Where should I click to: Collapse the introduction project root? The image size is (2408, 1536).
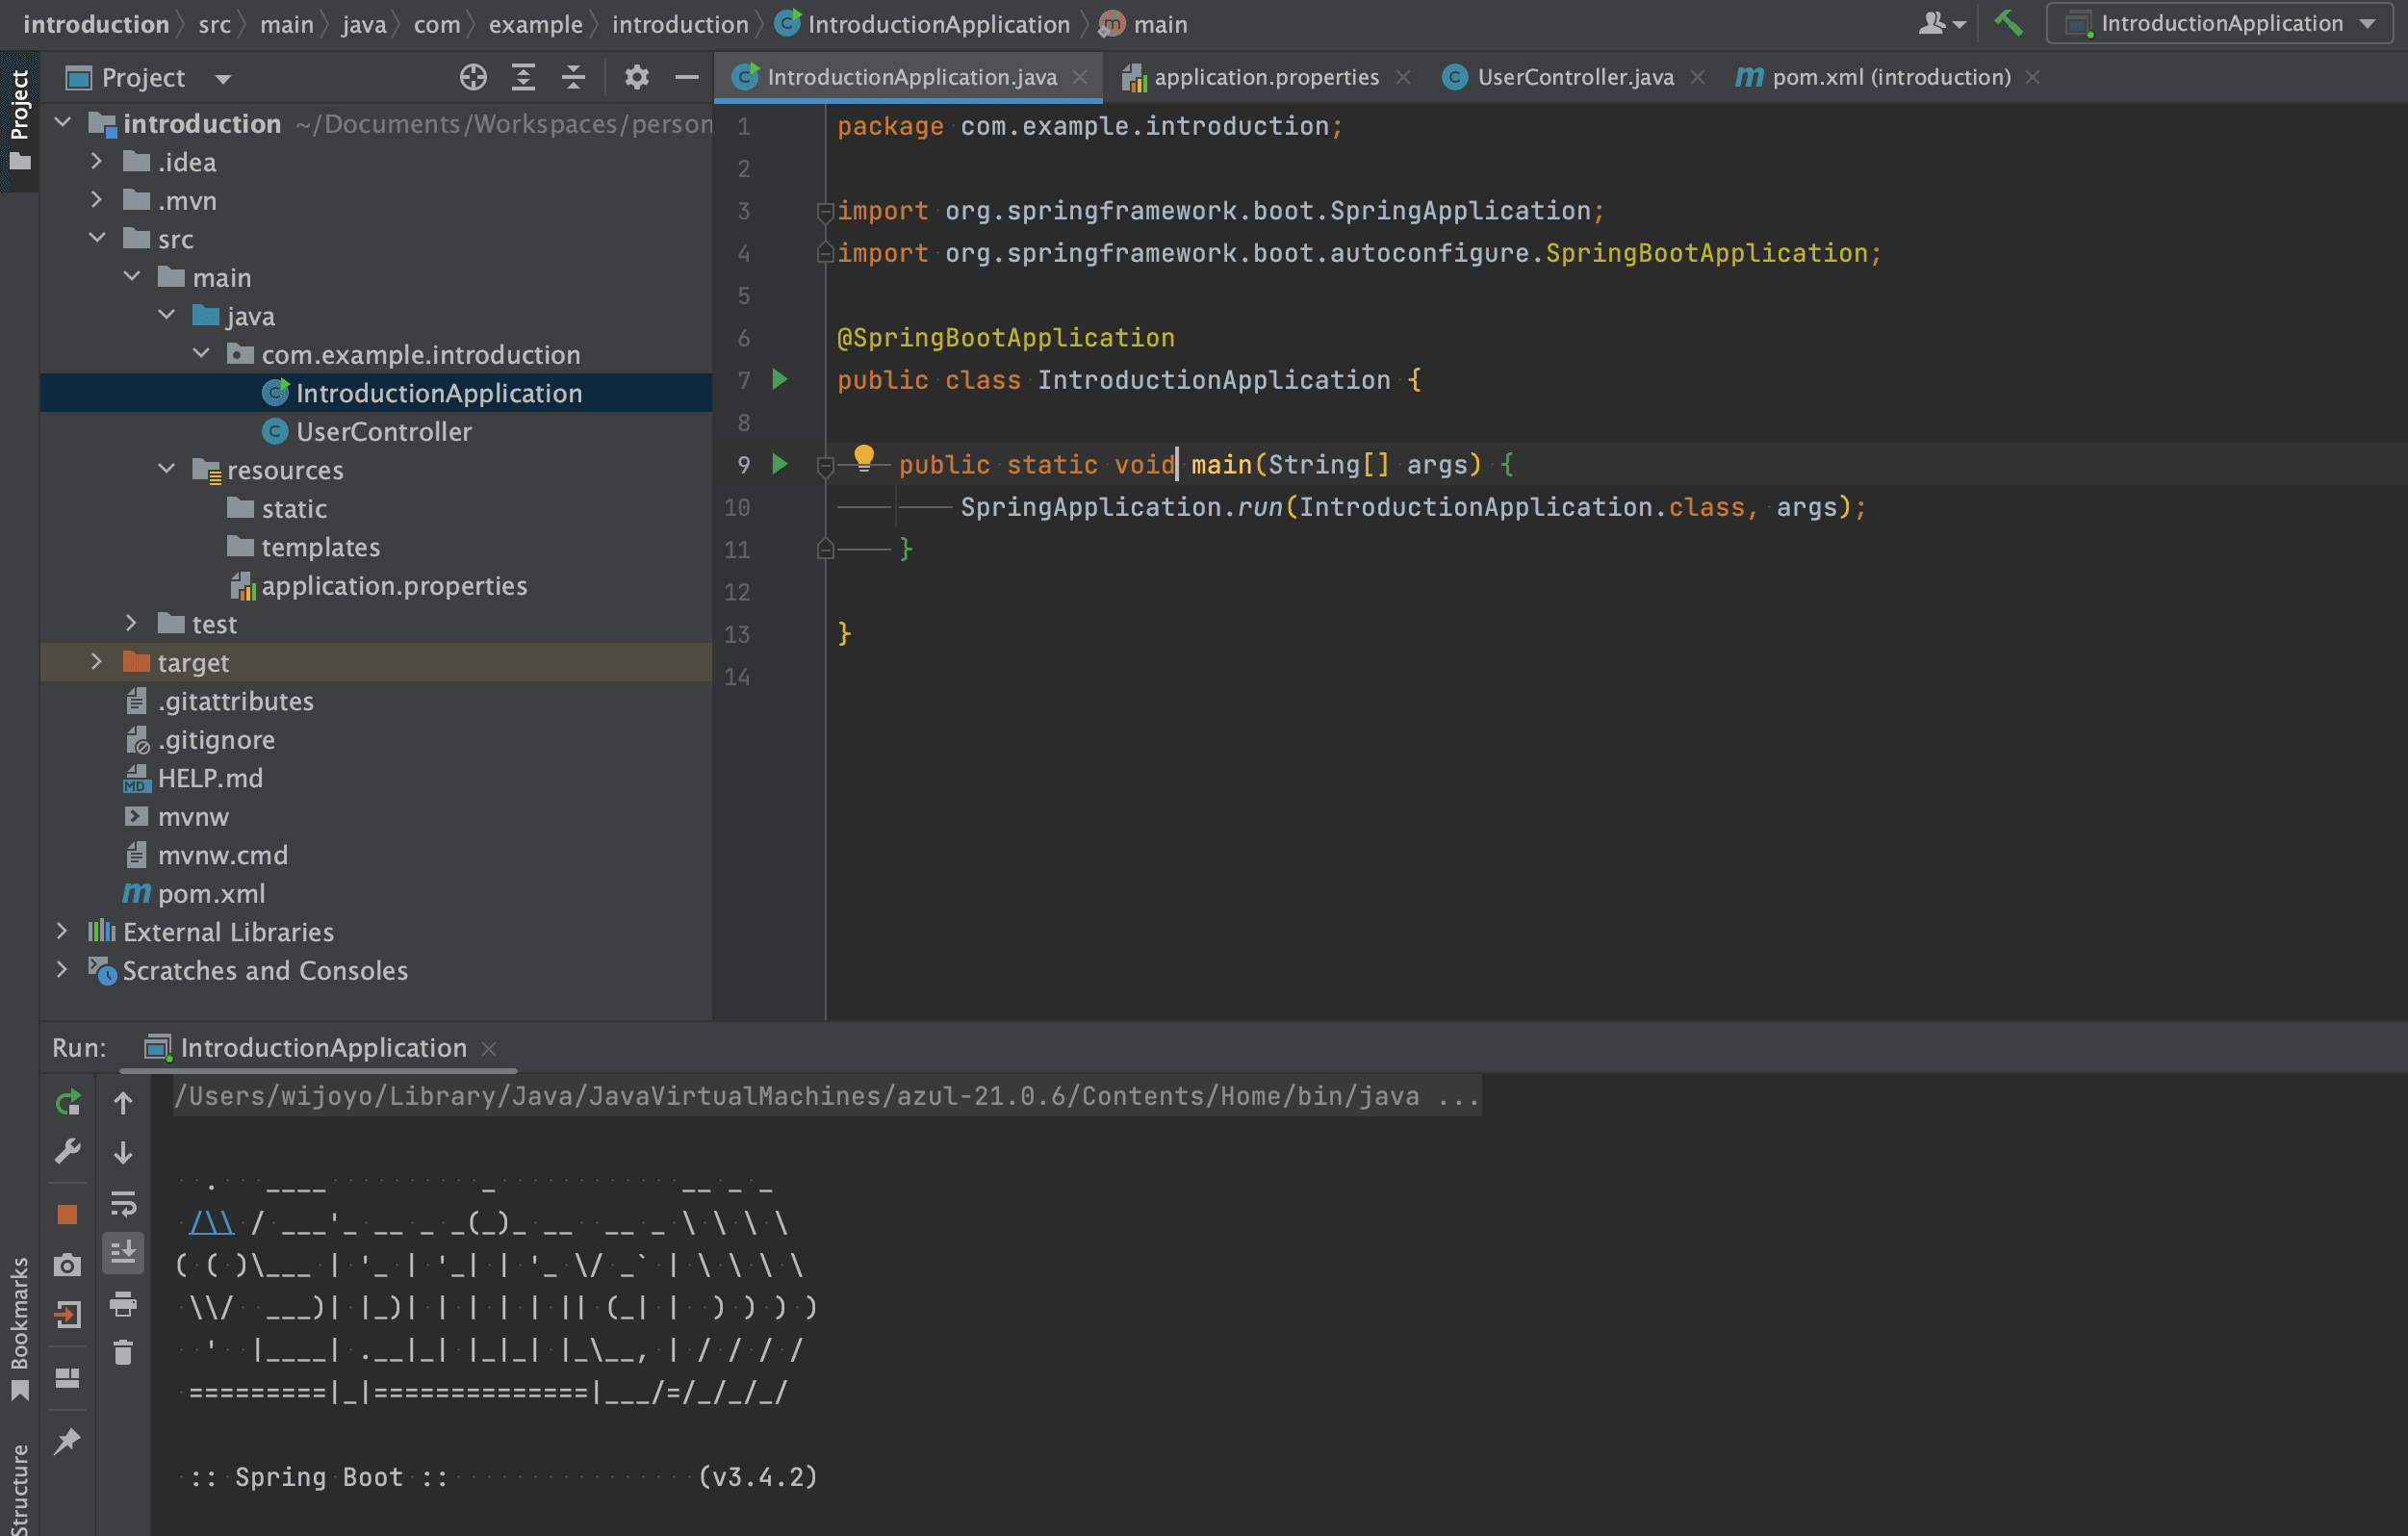click(x=63, y=123)
